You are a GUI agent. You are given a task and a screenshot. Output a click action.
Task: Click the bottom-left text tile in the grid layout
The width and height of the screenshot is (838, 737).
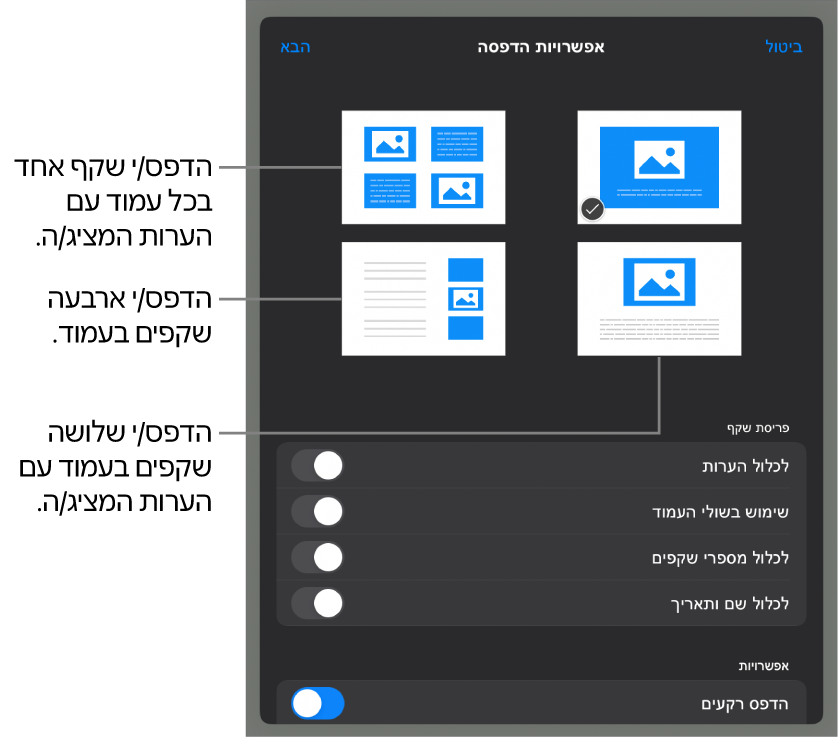pos(390,190)
